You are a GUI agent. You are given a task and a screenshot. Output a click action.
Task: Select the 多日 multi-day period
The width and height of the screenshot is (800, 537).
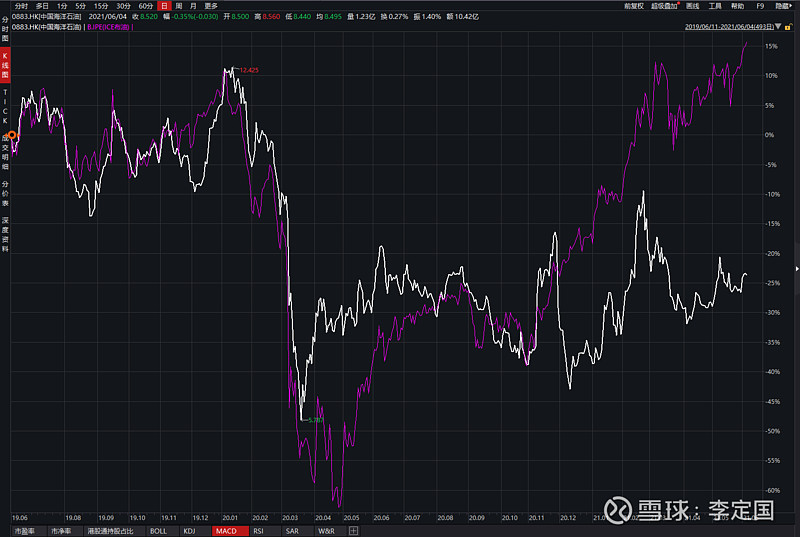(x=42, y=6)
